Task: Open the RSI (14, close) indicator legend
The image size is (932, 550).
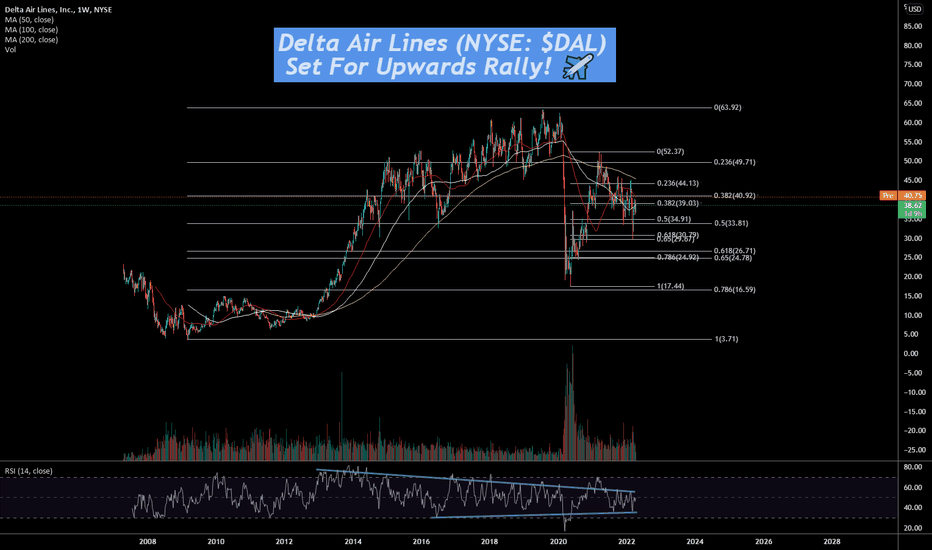Action: coord(29,471)
